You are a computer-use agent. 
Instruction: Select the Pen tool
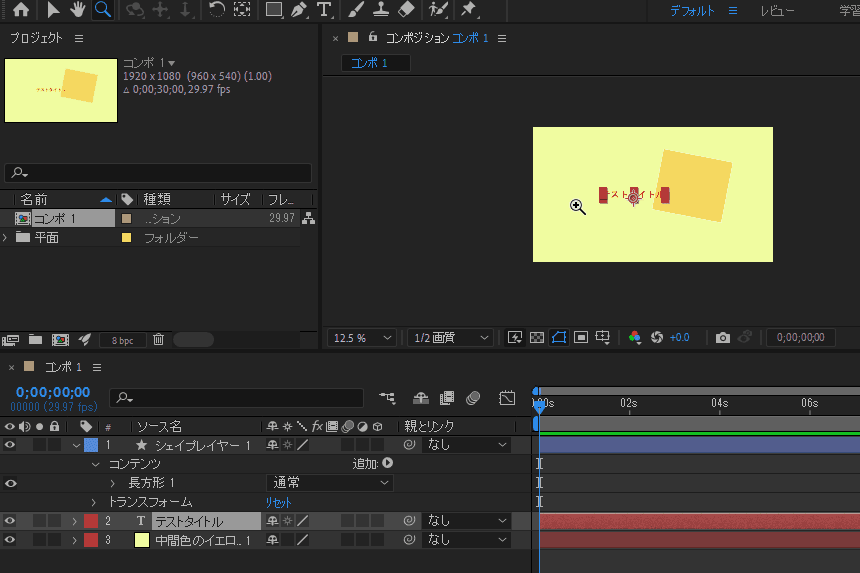click(x=299, y=9)
